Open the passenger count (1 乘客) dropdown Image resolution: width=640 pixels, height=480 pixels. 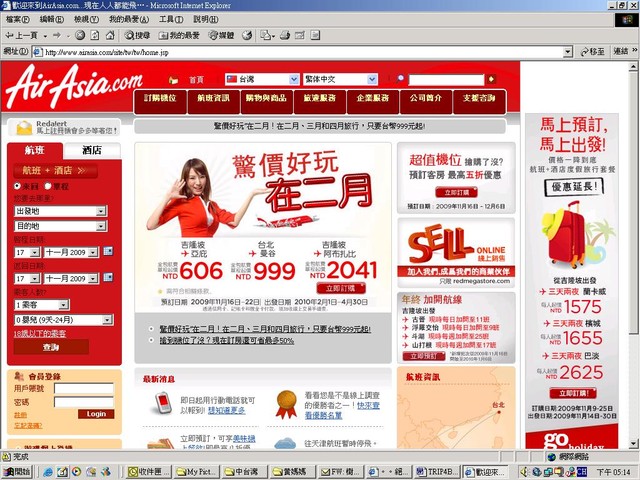pyautogui.click(x=42, y=305)
